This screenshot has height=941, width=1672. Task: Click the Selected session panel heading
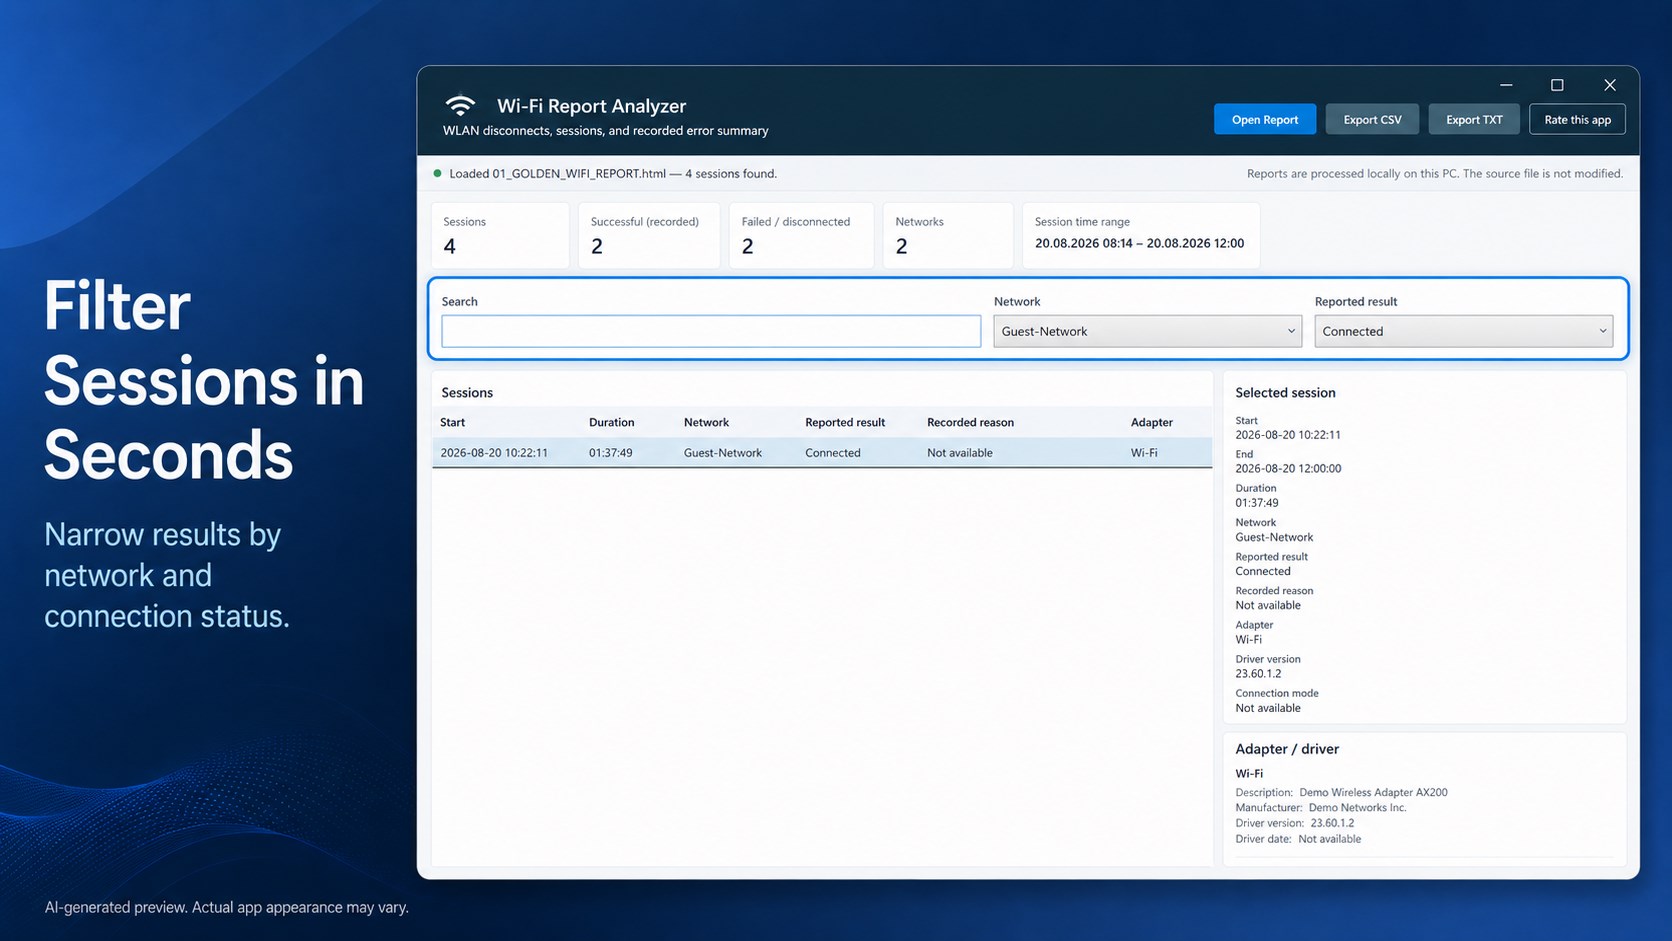[1285, 392]
